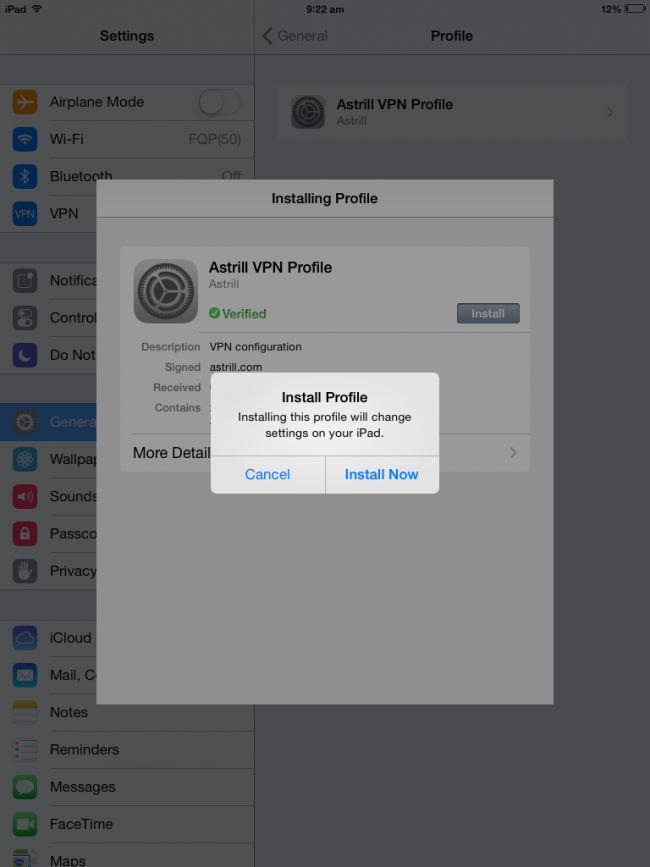Open the Wi-Fi settings icon
Viewport: 650px width, 867px height.
(25, 139)
